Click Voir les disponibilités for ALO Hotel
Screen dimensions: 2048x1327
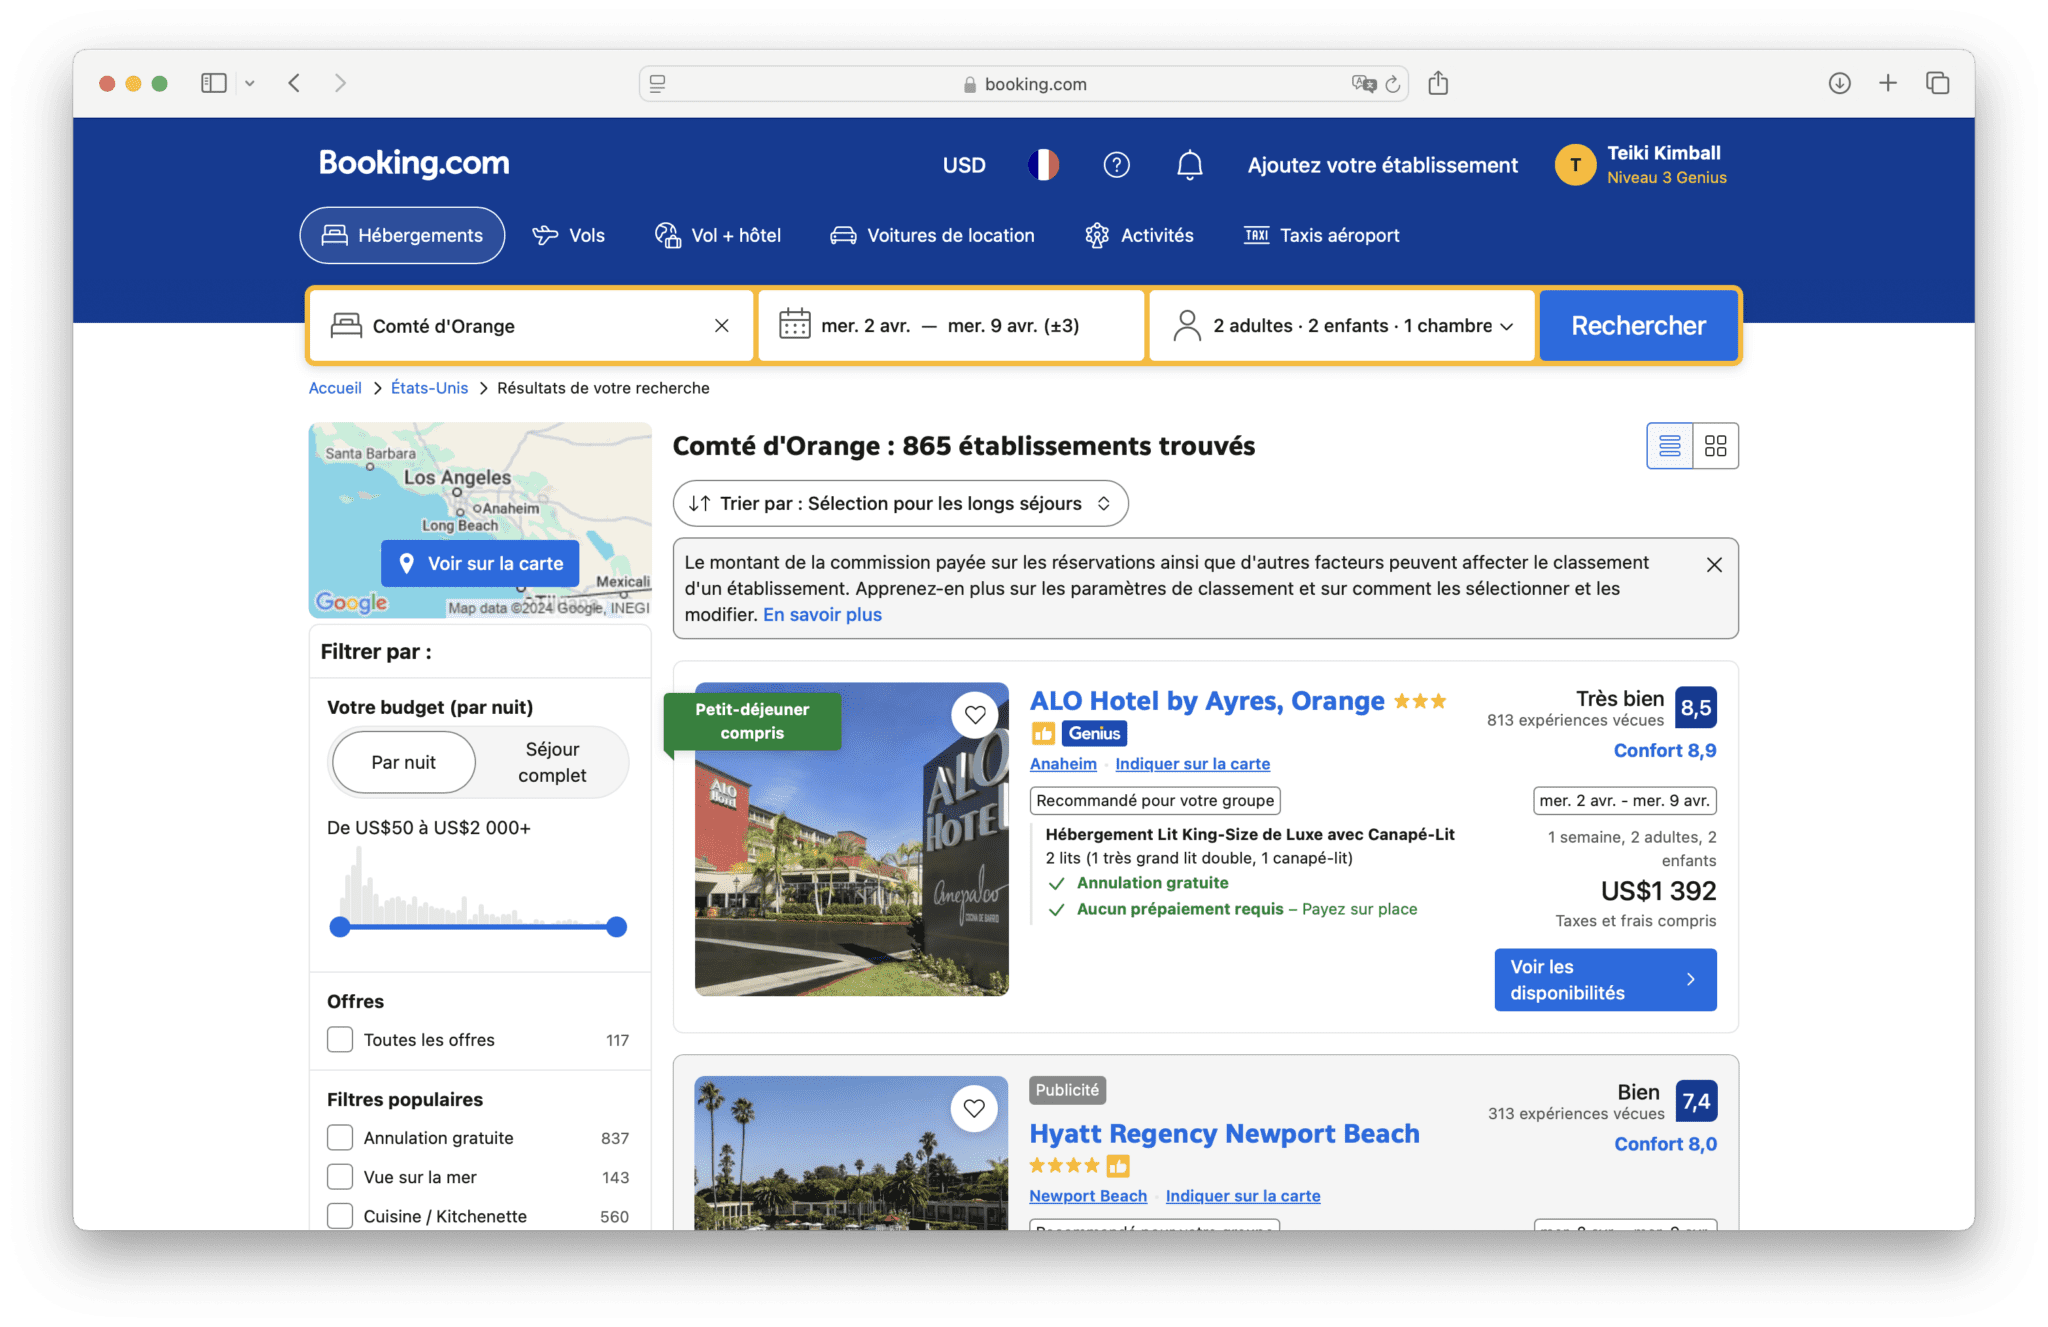pos(1605,980)
